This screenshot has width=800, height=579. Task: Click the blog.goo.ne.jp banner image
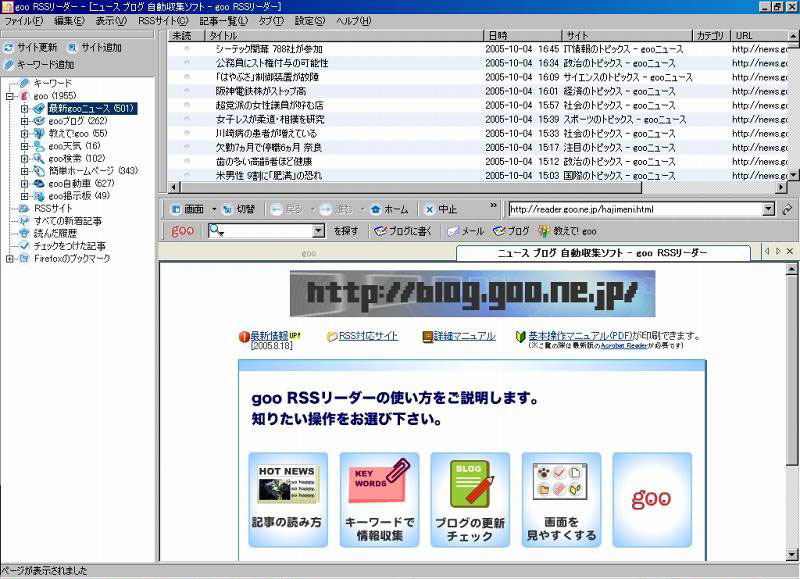[x=472, y=293]
